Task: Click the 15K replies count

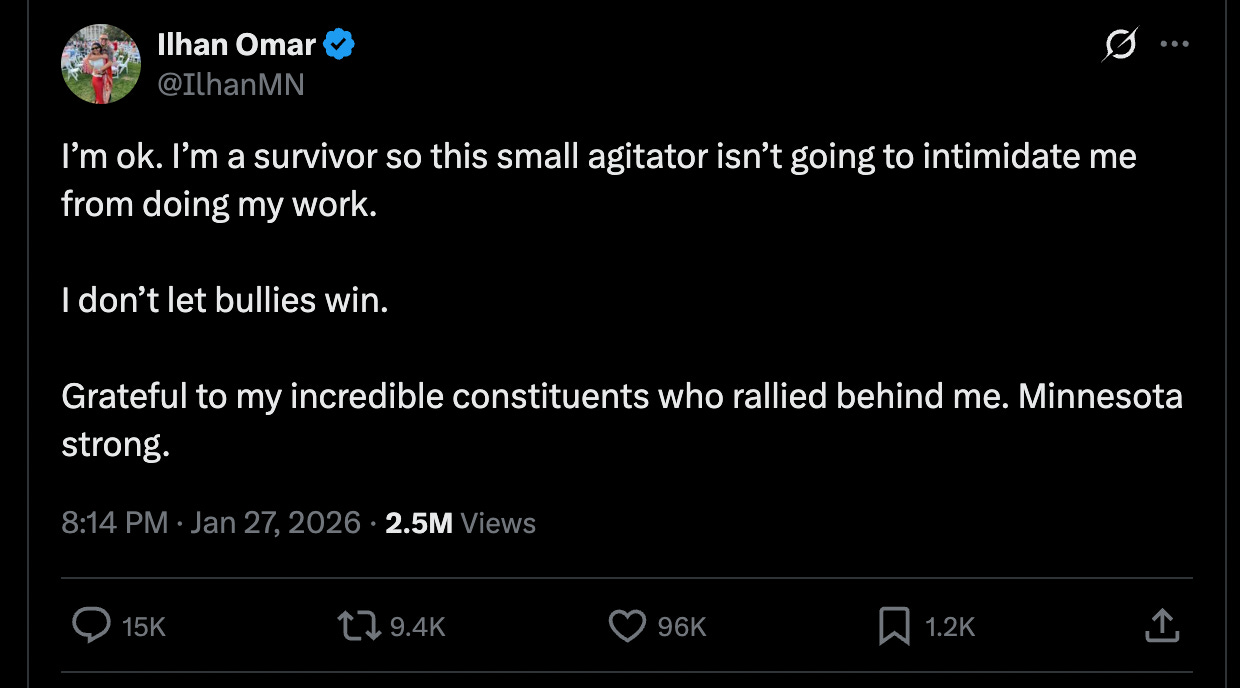Action: click(x=141, y=627)
